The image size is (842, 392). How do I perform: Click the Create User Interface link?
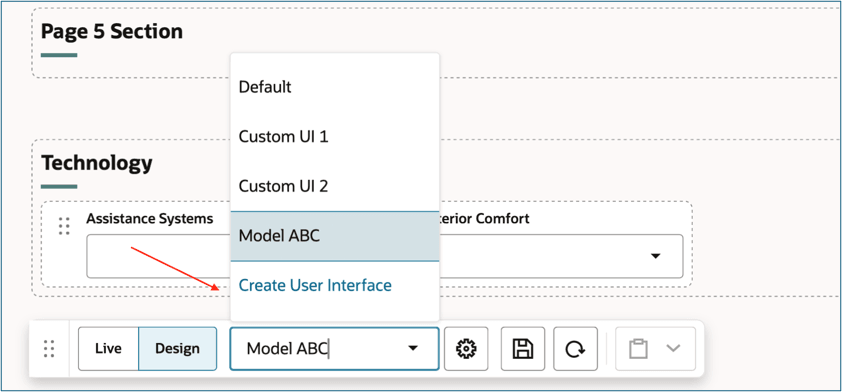point(315,285)
